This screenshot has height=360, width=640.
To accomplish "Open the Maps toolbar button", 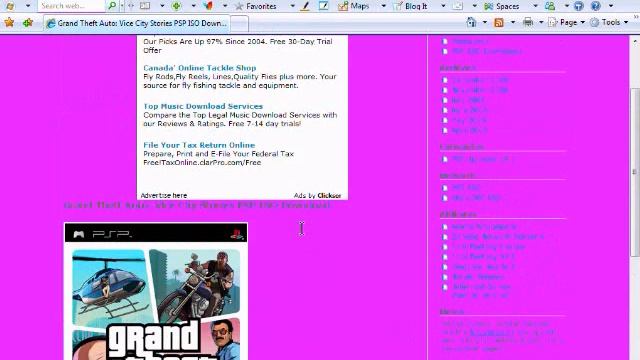I will (354, 6).
